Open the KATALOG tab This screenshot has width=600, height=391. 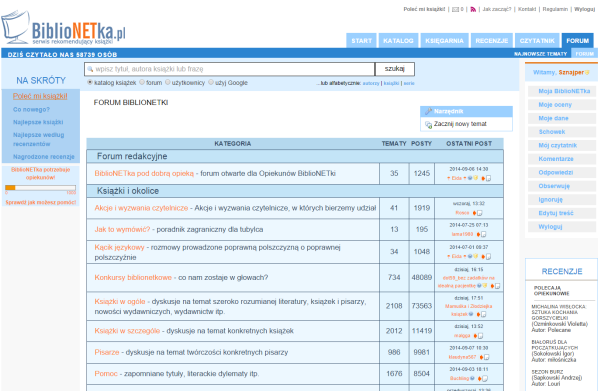point(398,41)
